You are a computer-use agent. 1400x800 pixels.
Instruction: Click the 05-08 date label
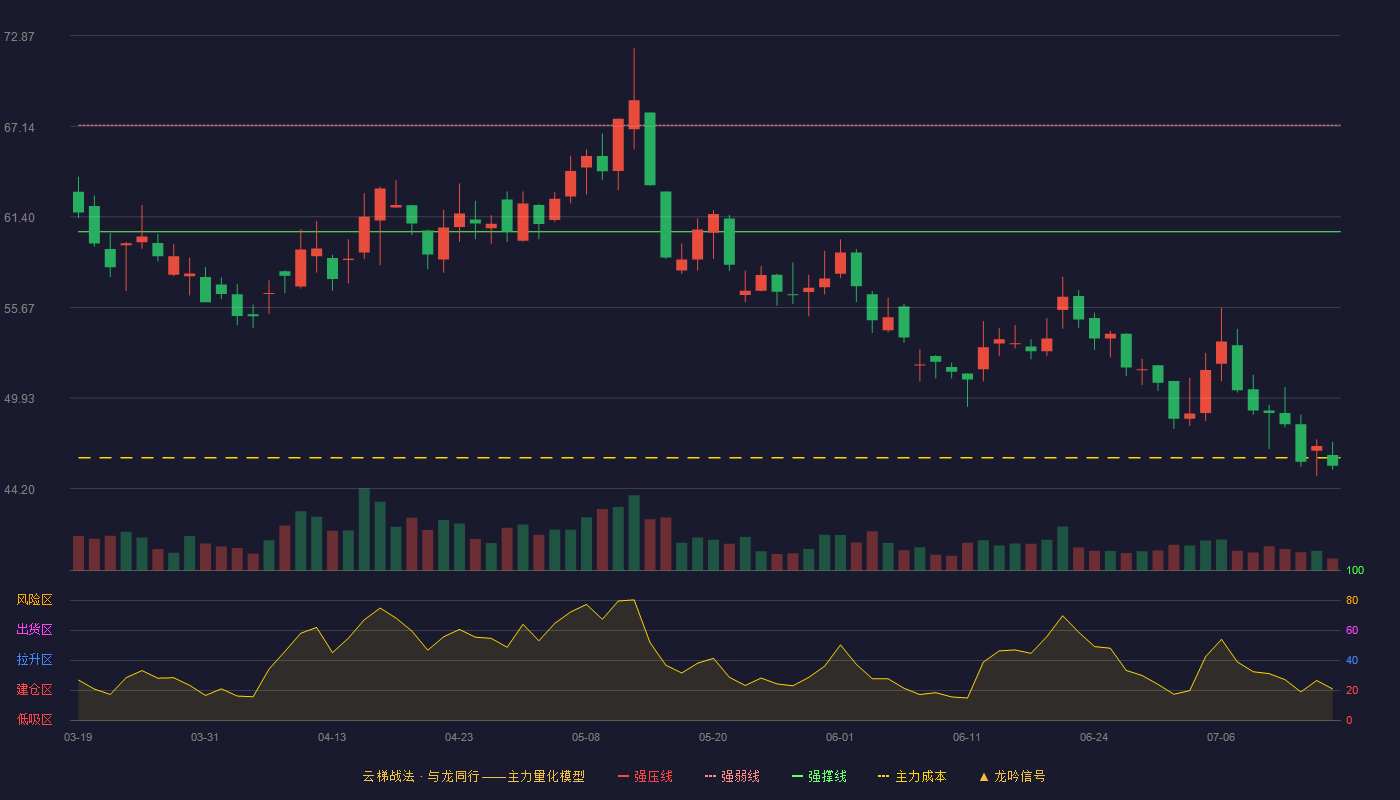[586, 737]
